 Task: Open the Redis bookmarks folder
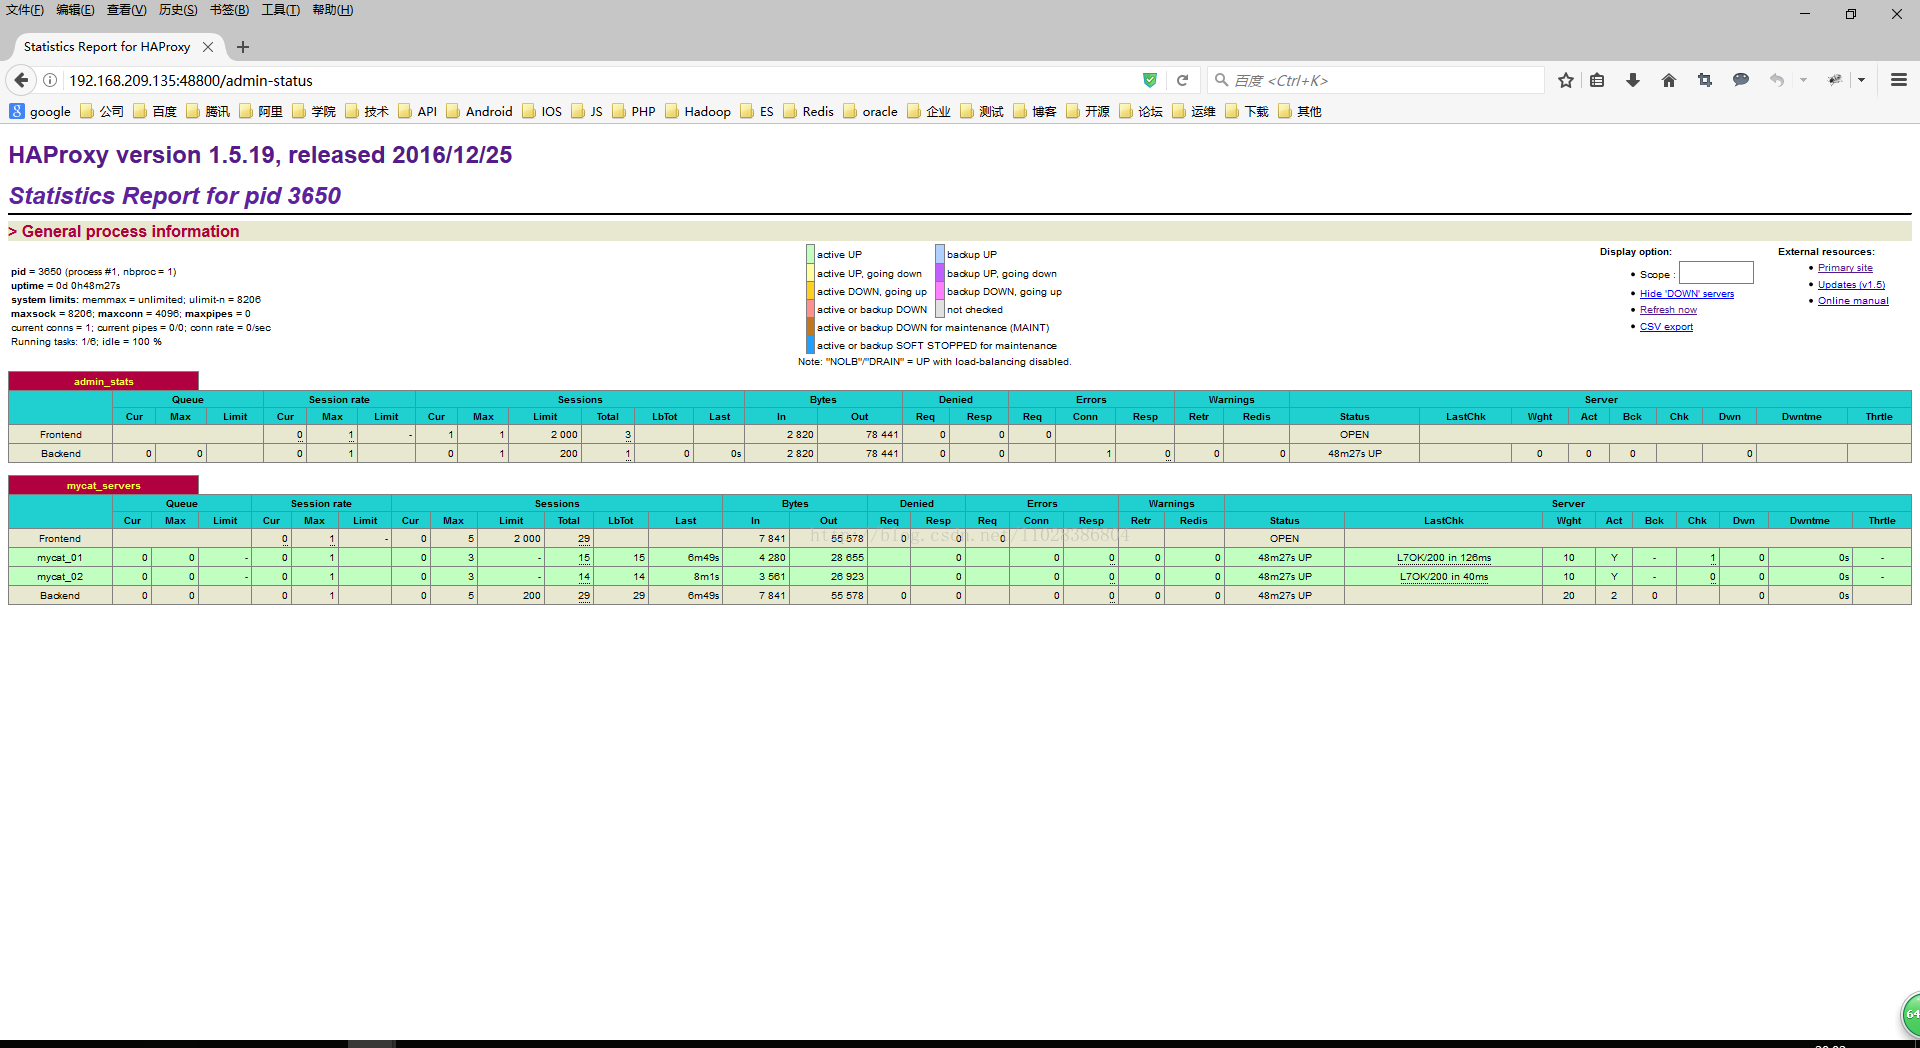[x=808, y=111]
